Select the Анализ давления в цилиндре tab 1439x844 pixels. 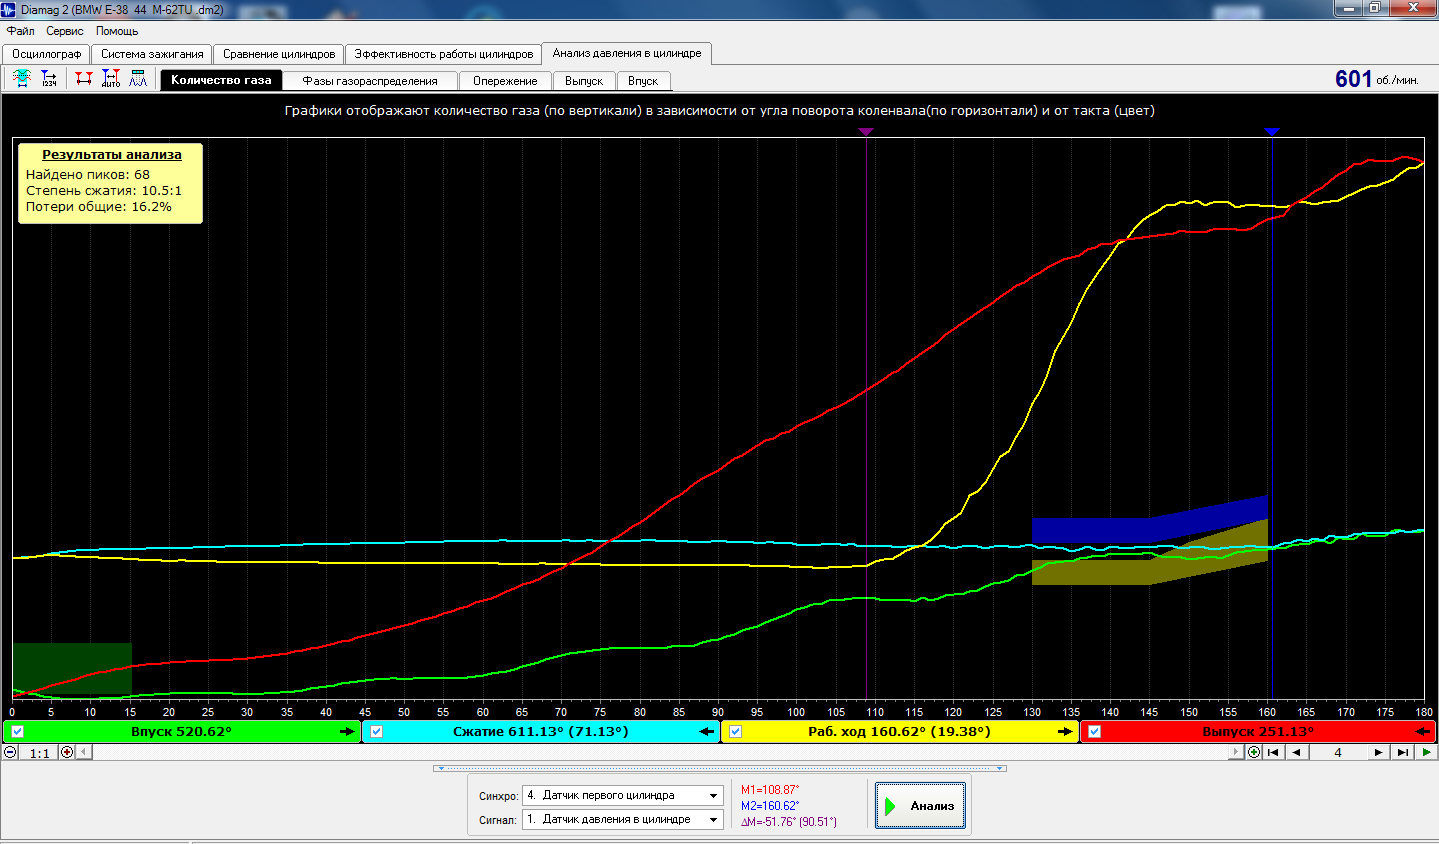pyautogui.click(x=627, y=53)
